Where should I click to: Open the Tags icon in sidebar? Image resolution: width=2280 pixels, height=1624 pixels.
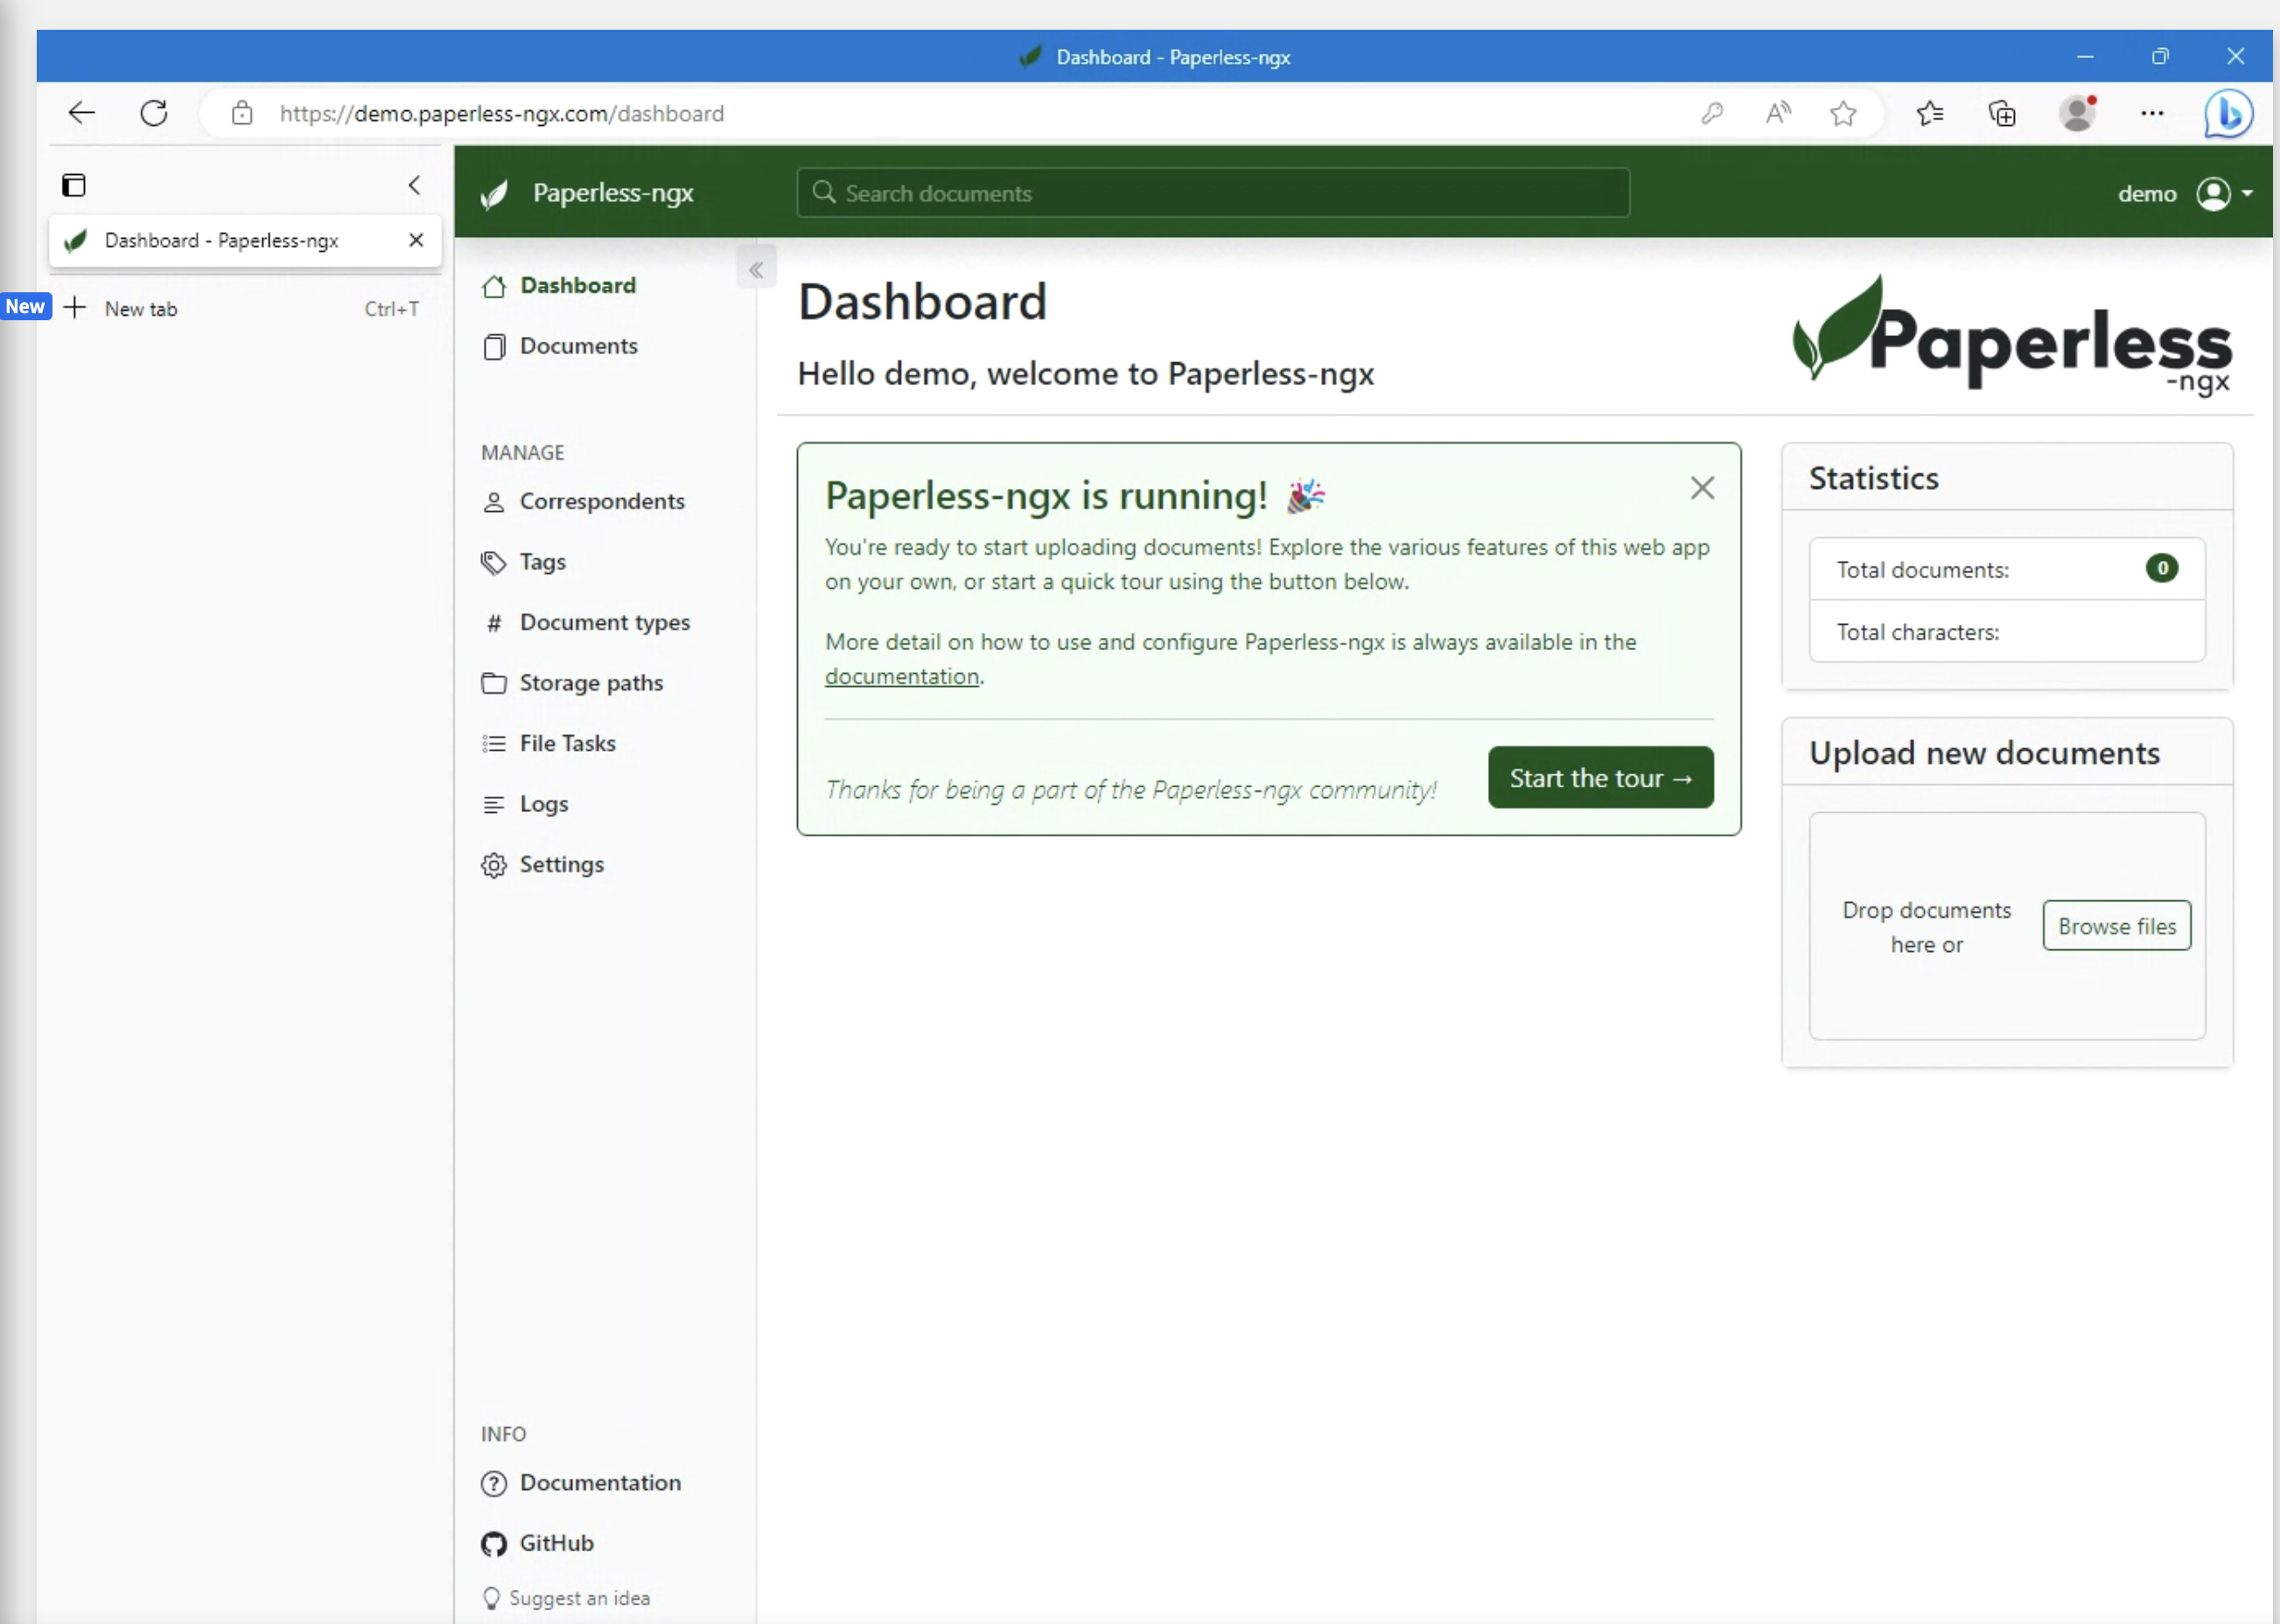pos(494,562)
